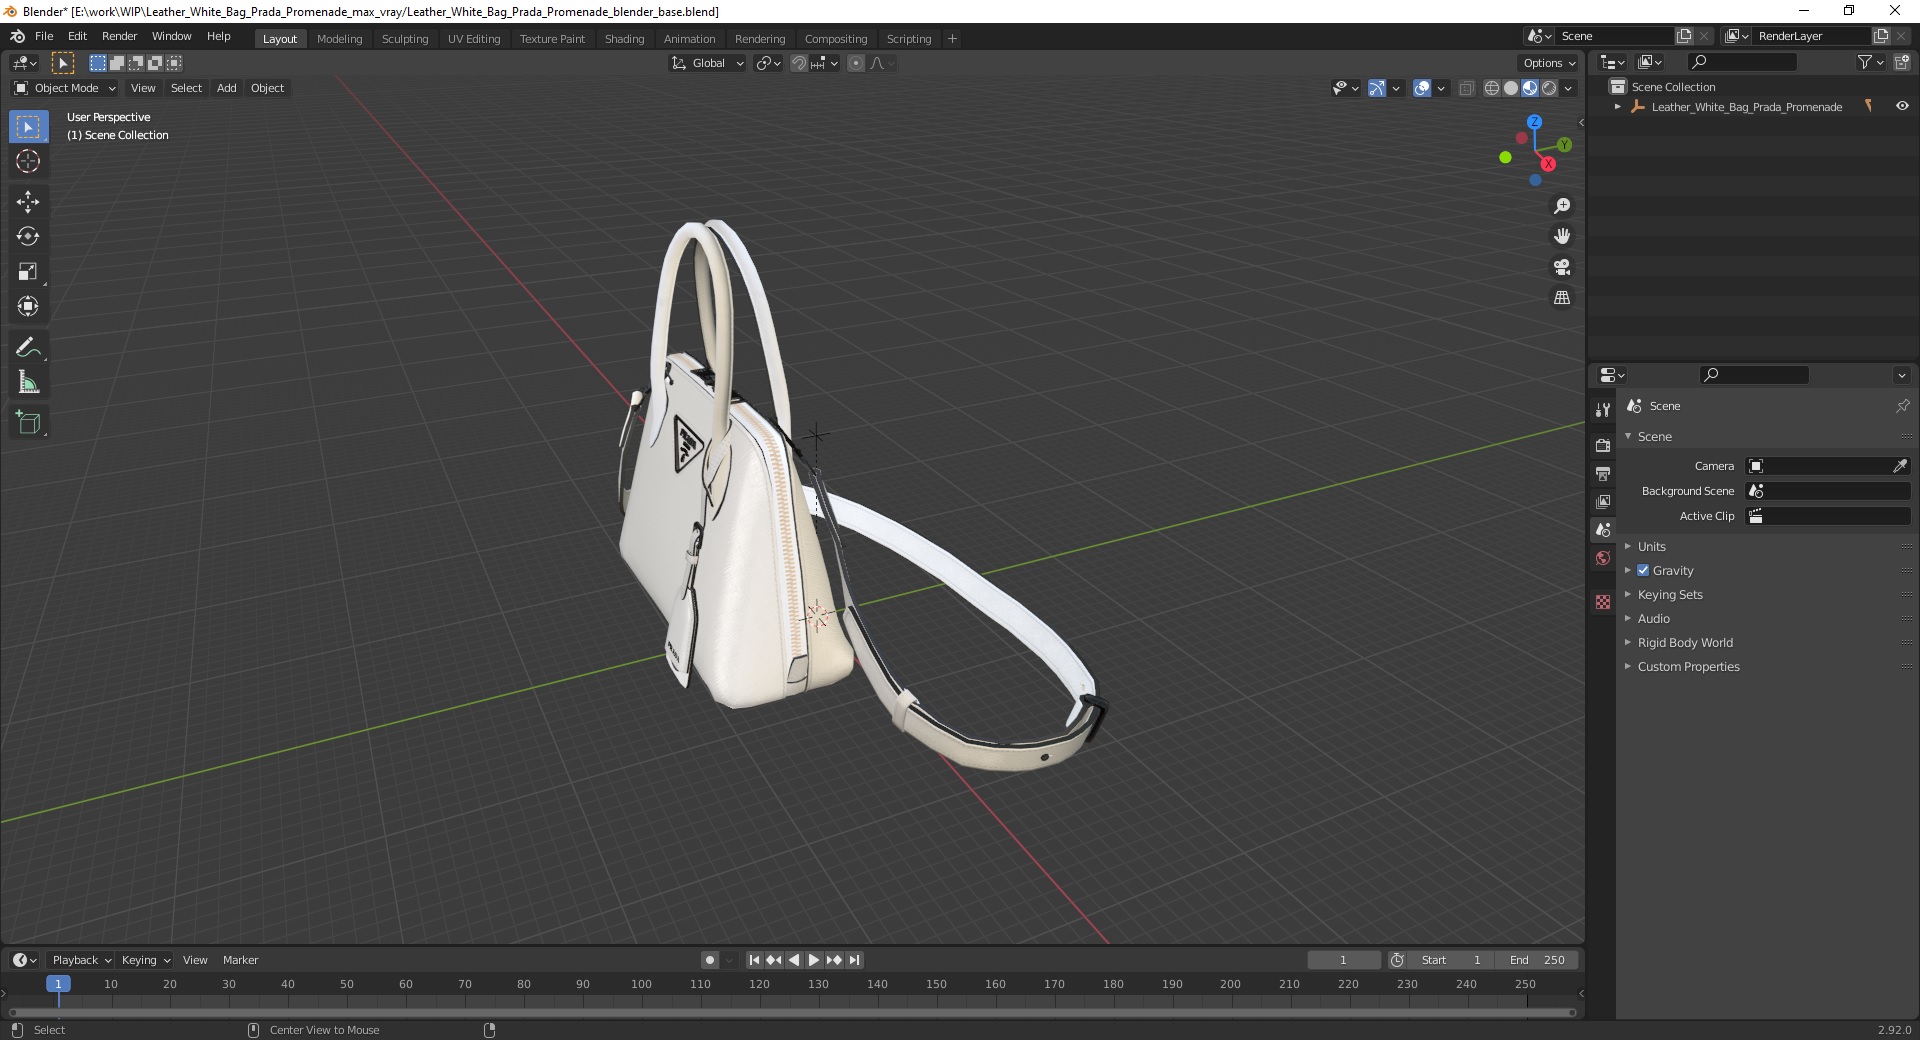The width and height of the screenshot is (1920, 1040).
Task: Switch to rendered viewport shading
Action: click(1549, 88)
